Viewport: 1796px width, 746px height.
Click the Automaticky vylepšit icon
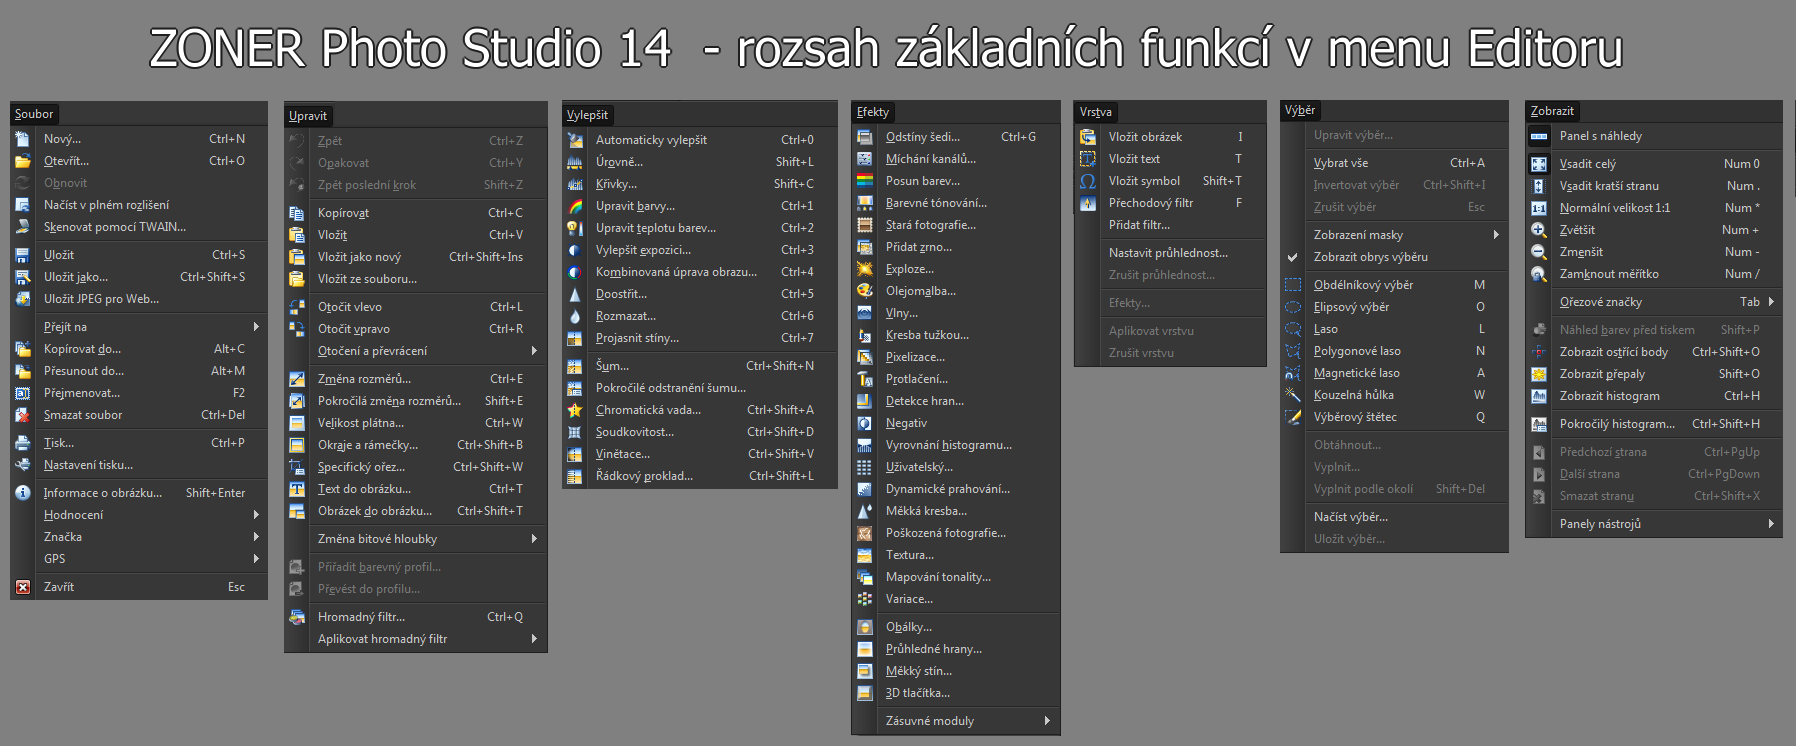point(575,140)
